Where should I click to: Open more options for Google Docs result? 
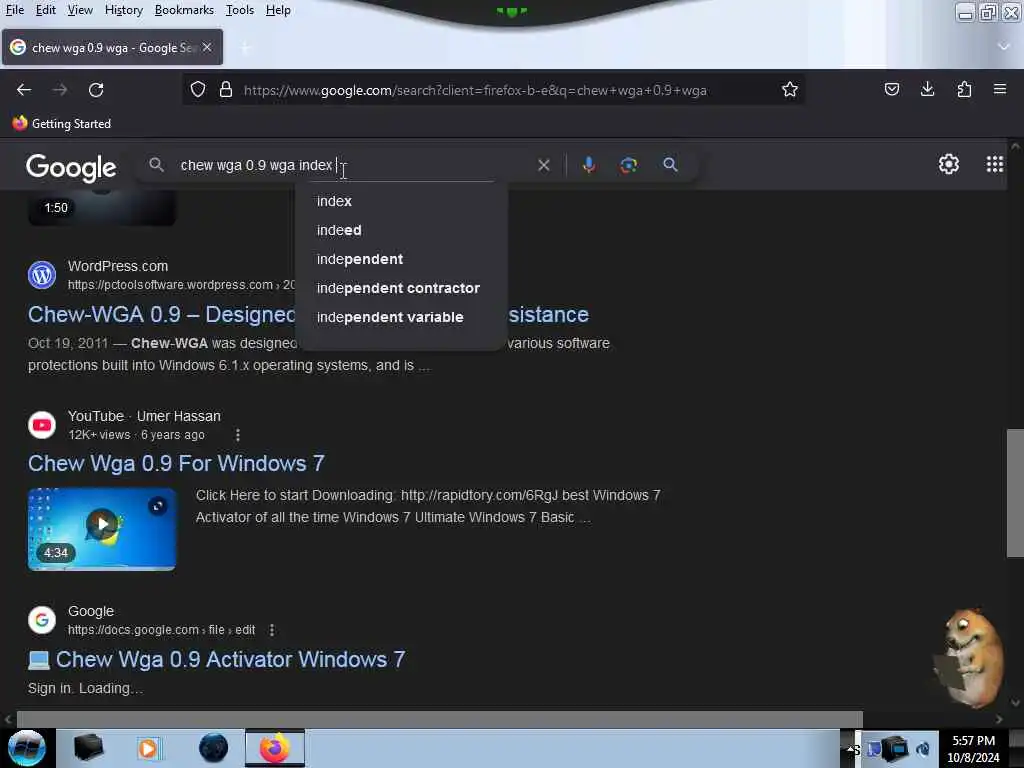[x=272, y=630]
